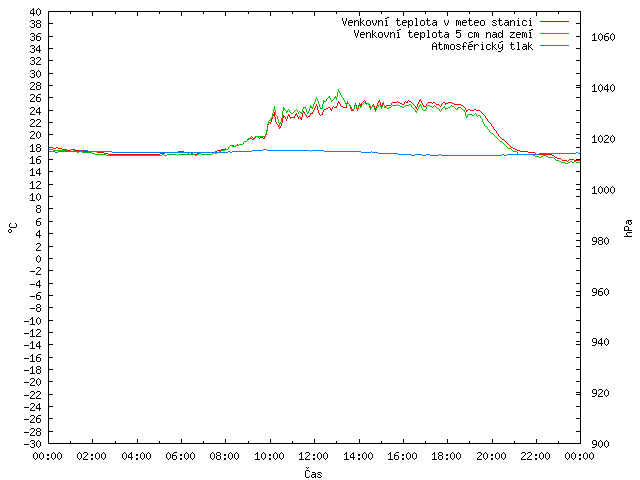Click the 10:00 time axis label

(x=269, y=456)
